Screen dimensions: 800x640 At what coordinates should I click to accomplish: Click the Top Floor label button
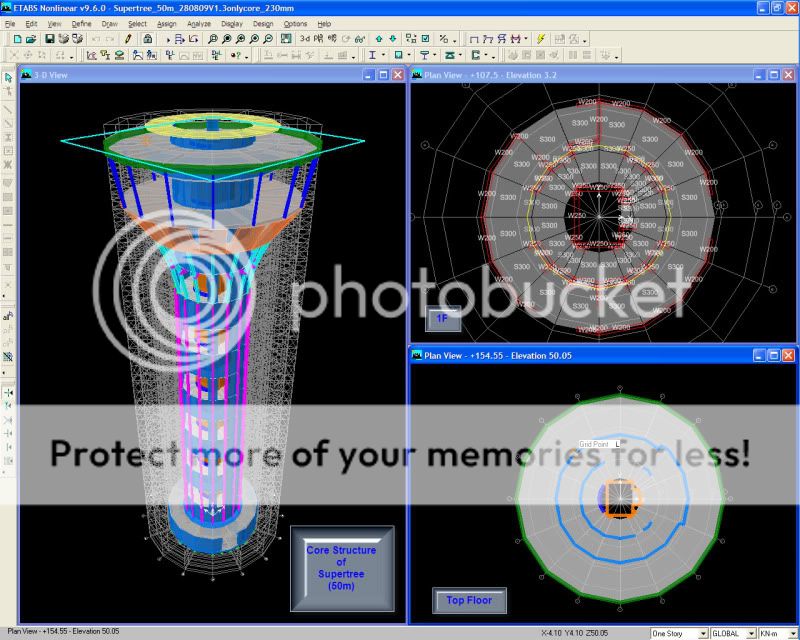click(469, 601)
